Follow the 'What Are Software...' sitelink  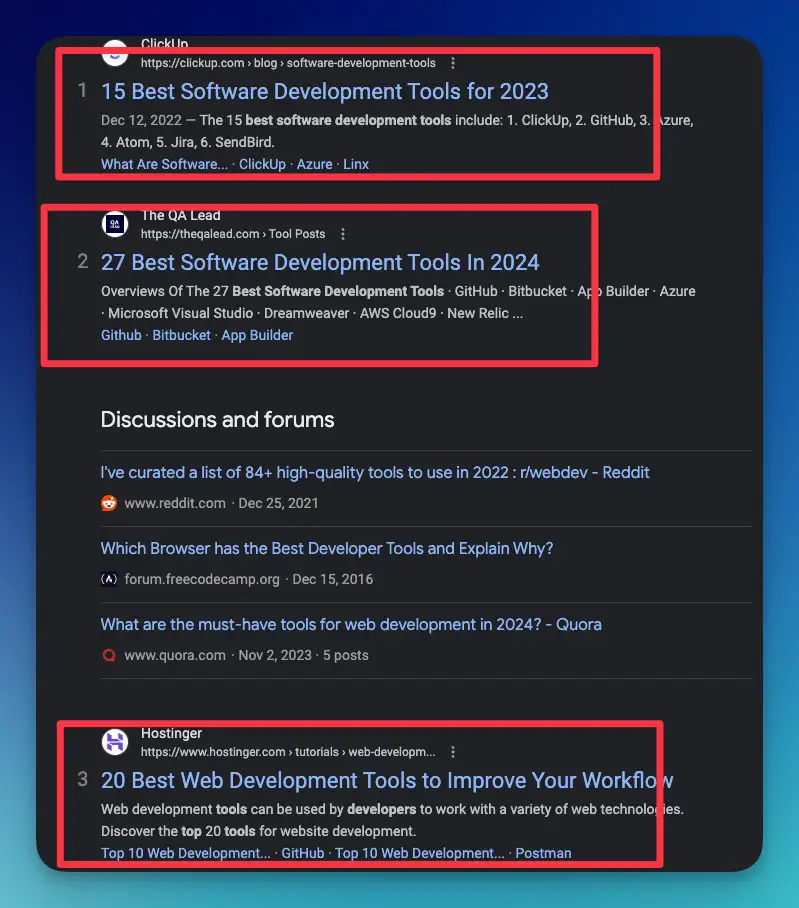pos(164,164)
